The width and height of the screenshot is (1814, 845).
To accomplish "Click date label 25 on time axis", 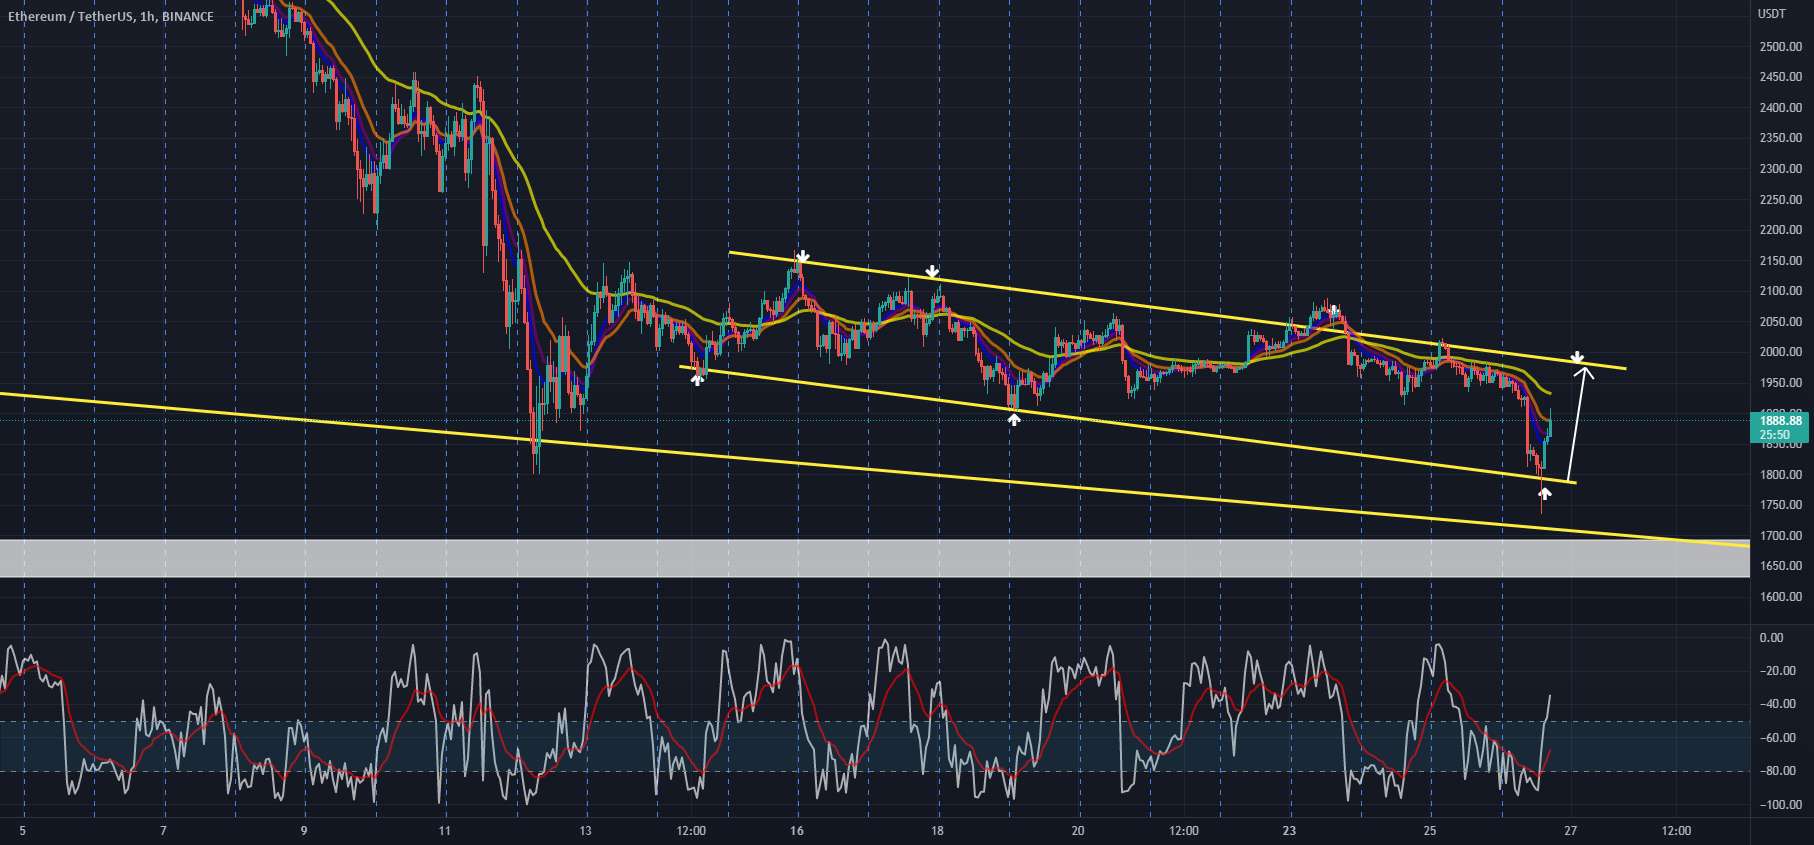I will click(x=1430, y=831).
